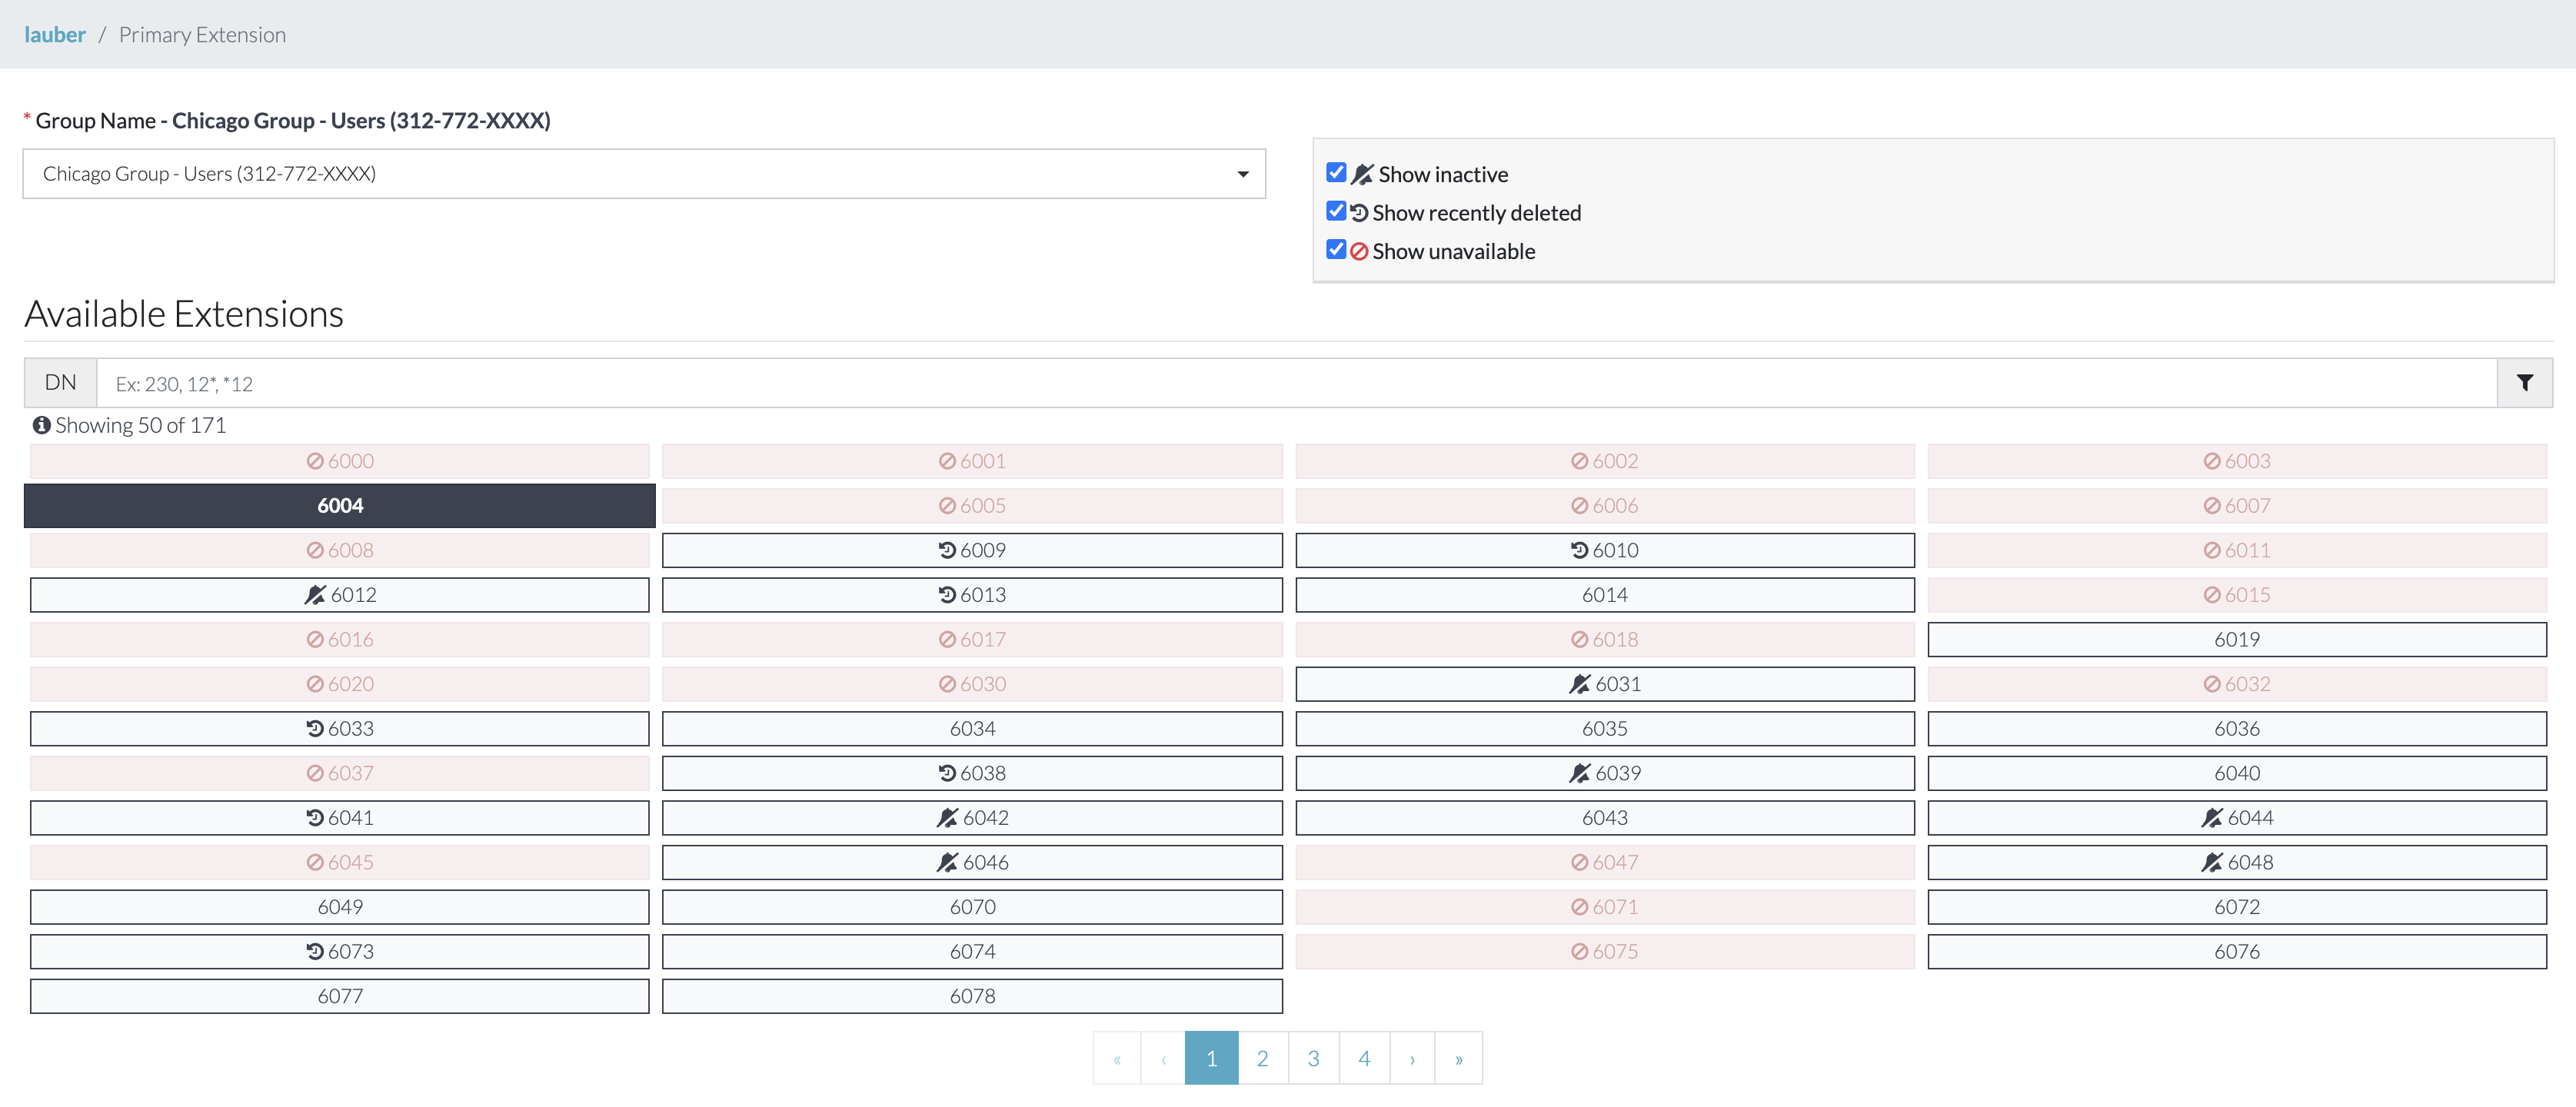Click the DN extension filter input field
The width and height of the screenshot is (2576, 1107).
(x=1296, y=383)
